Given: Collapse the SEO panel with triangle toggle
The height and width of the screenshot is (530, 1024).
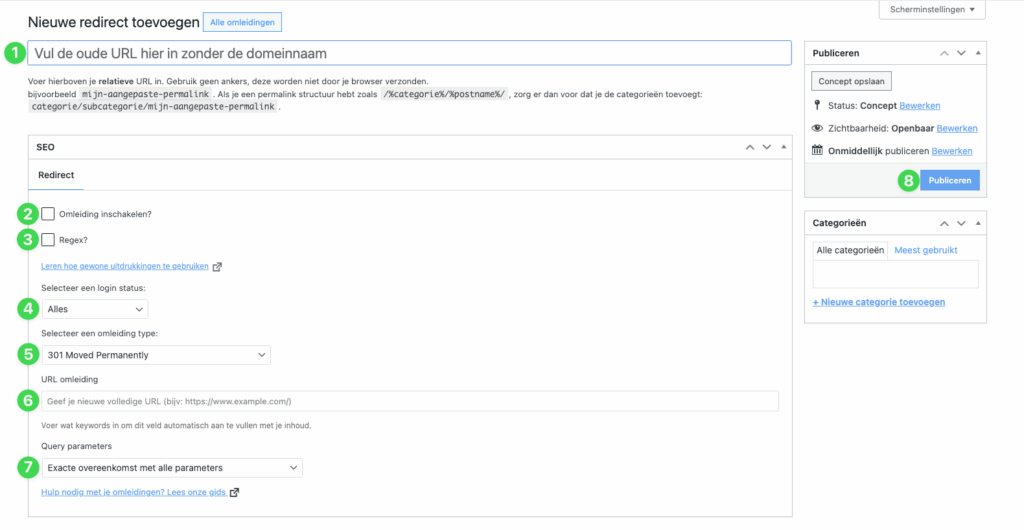Looking at the screenshot, I should [x=782, y=147].
